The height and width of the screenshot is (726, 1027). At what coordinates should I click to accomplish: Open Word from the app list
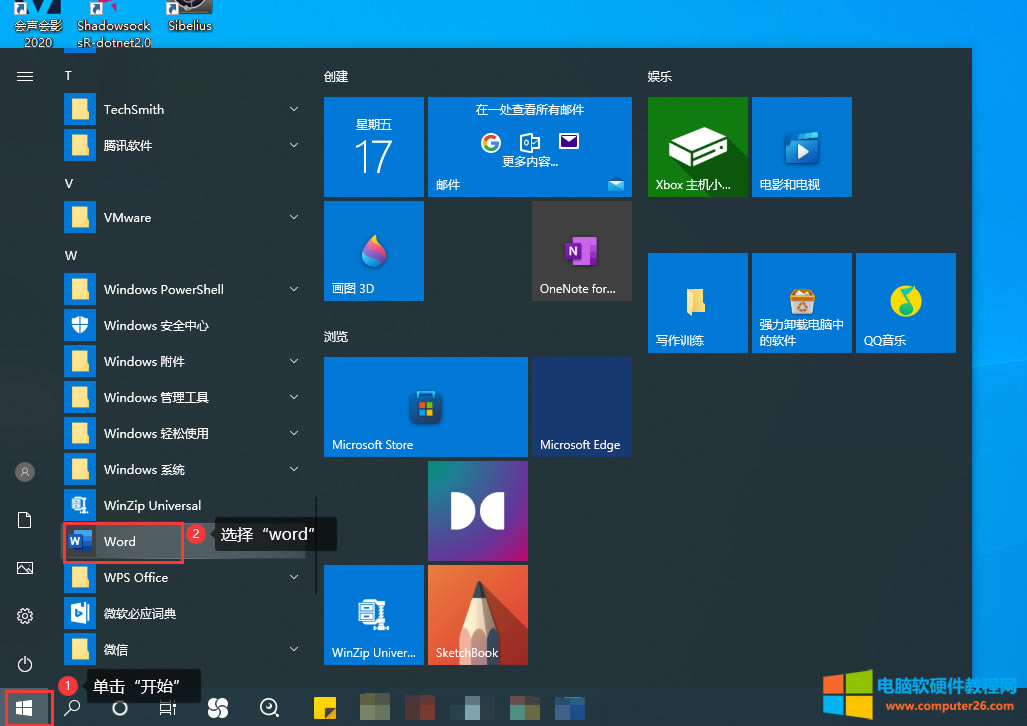pyautogui.click(x=121, y=541)
